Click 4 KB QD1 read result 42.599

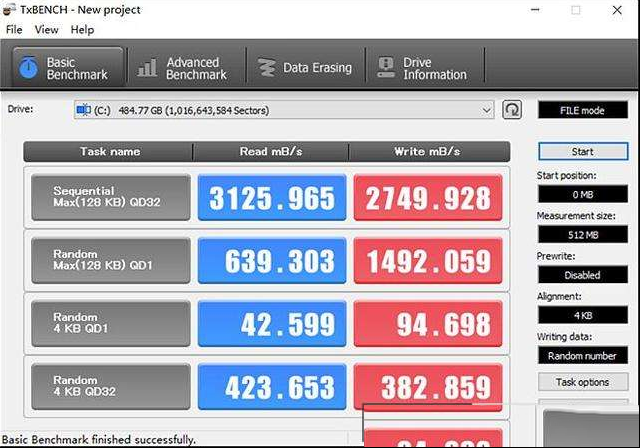272,324
